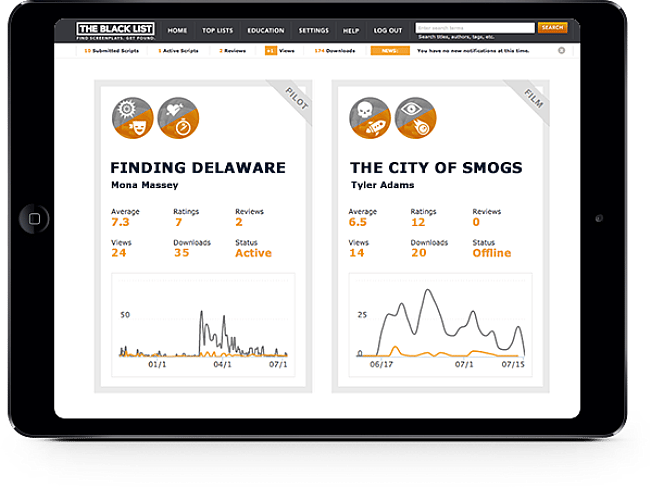Click the 6.5 average rating value
The image size is (650, 487).
click(357, 222)
